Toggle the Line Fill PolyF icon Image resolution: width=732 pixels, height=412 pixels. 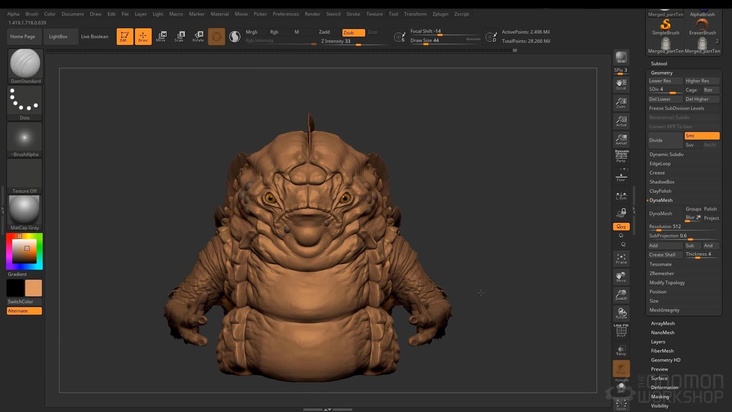[x=621, y=330]
